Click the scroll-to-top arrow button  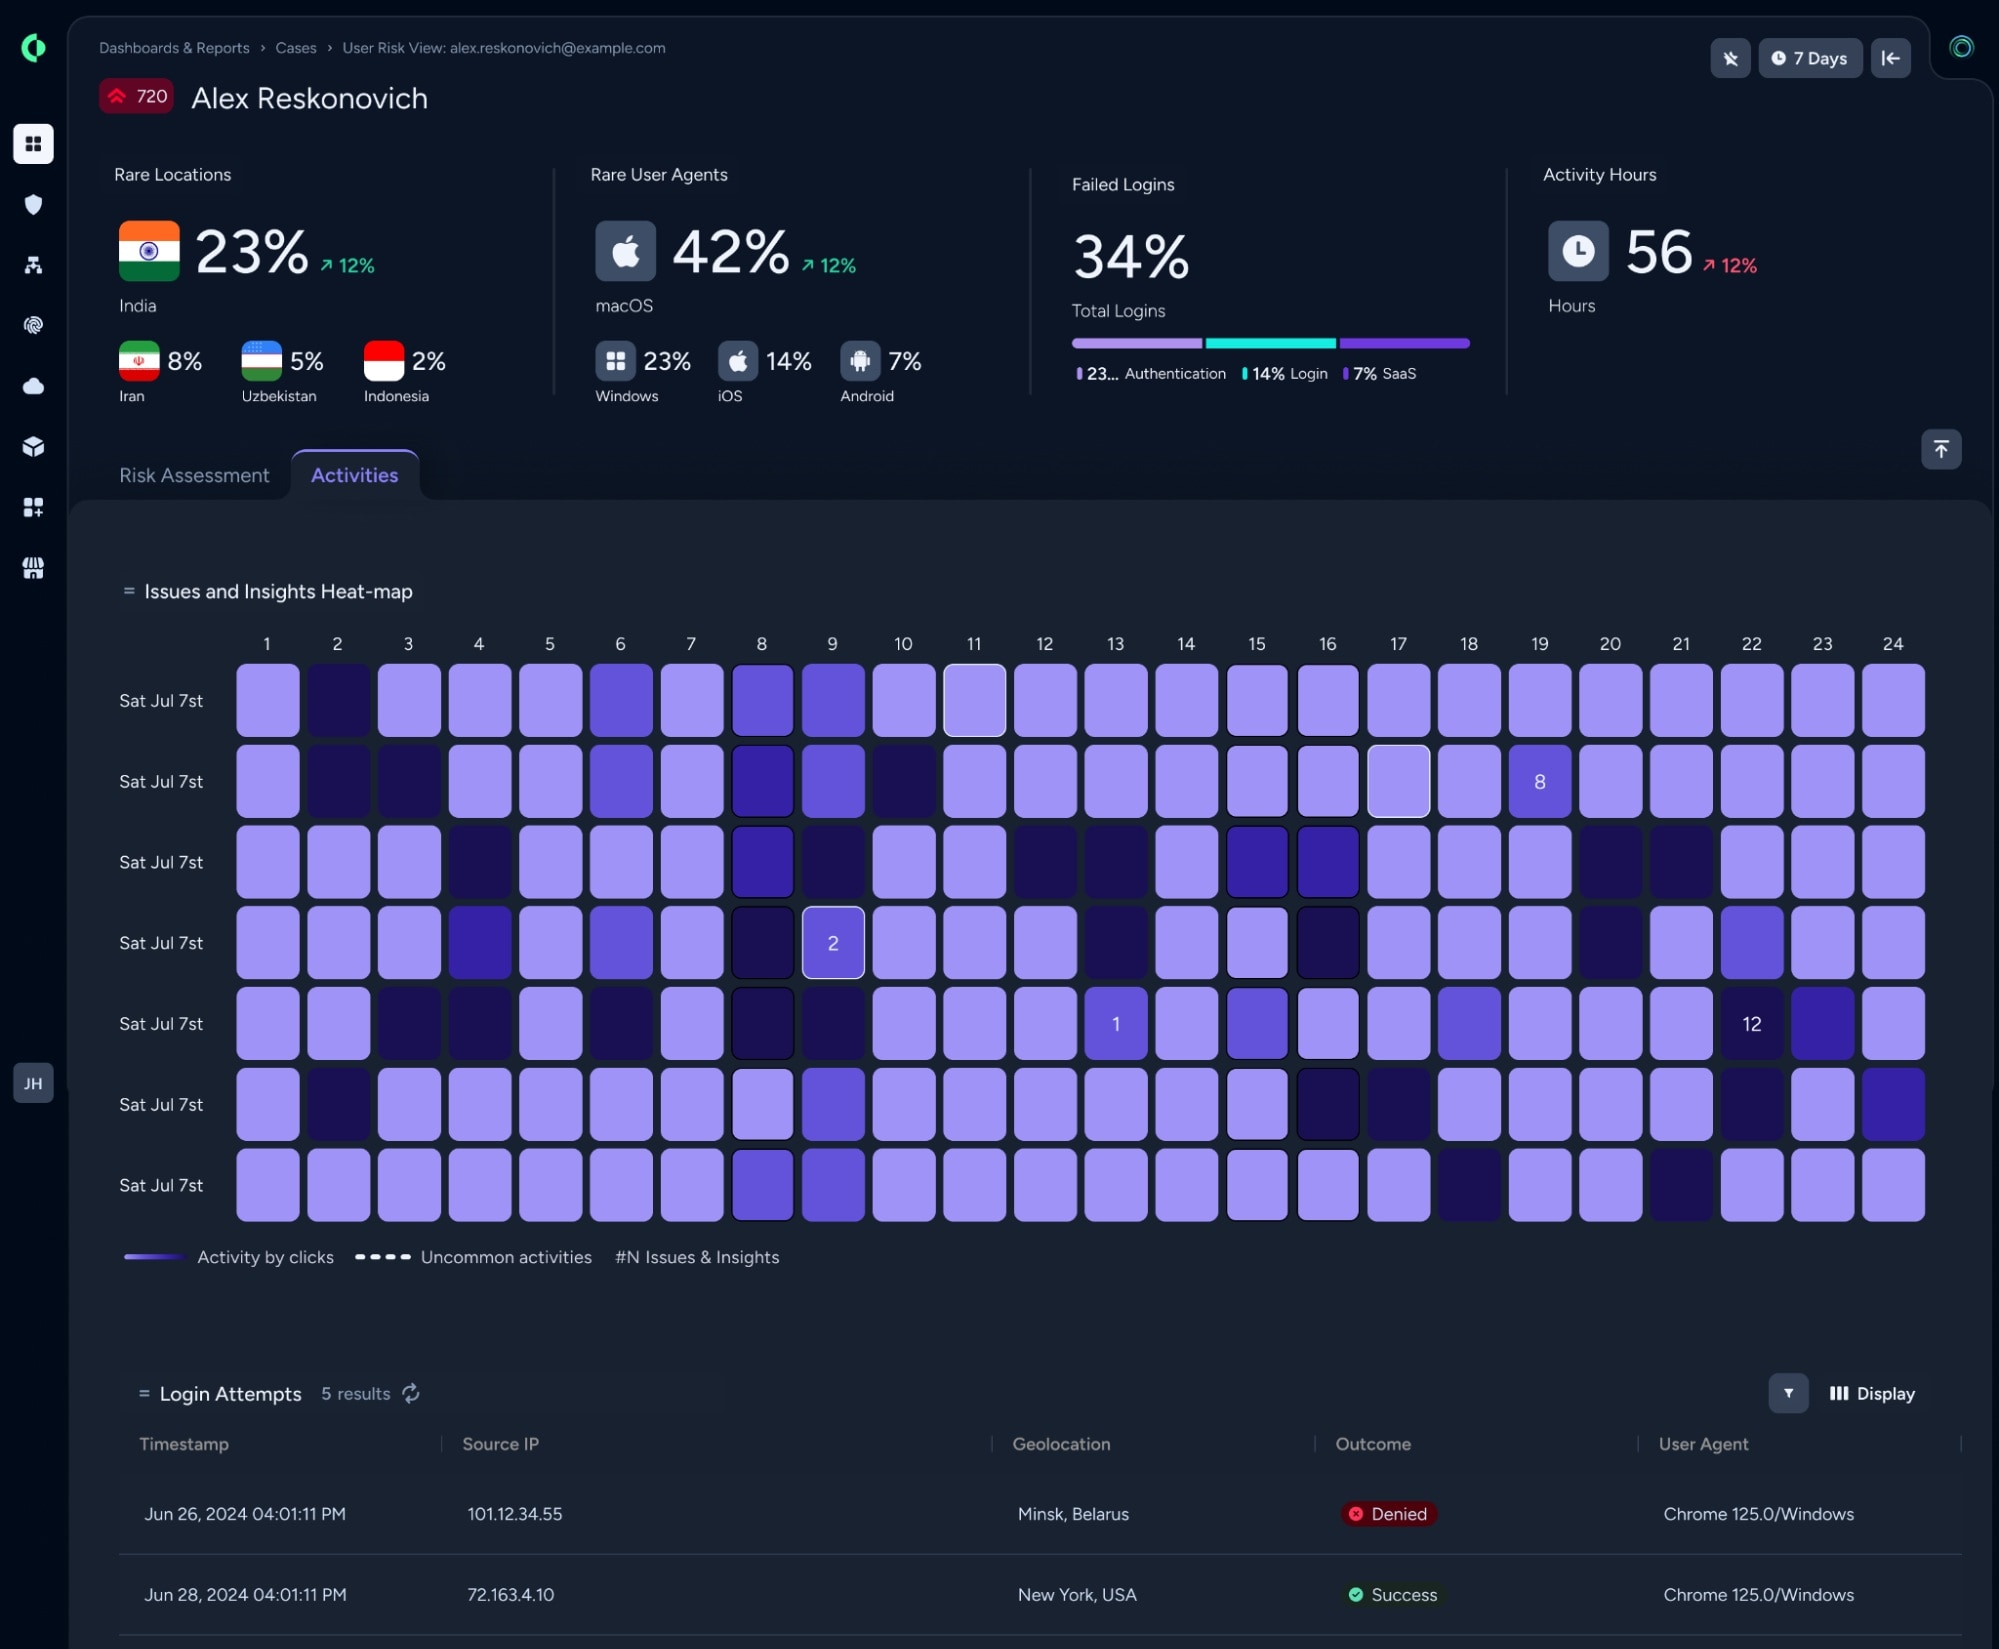click(1941, 449)
